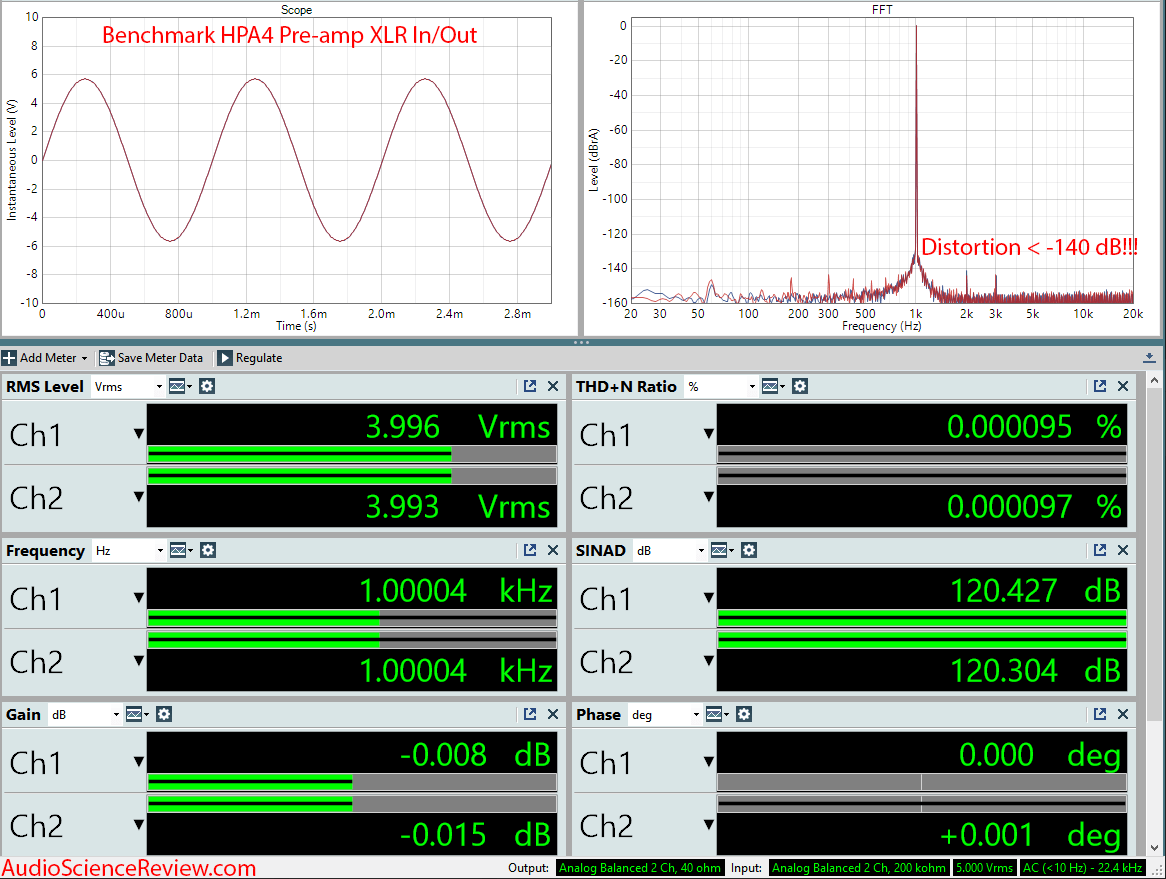Viewport: 1166px width, 879px height.
Task: Click scrollbar down arrow in meters panel
Action: [1154, 848]
